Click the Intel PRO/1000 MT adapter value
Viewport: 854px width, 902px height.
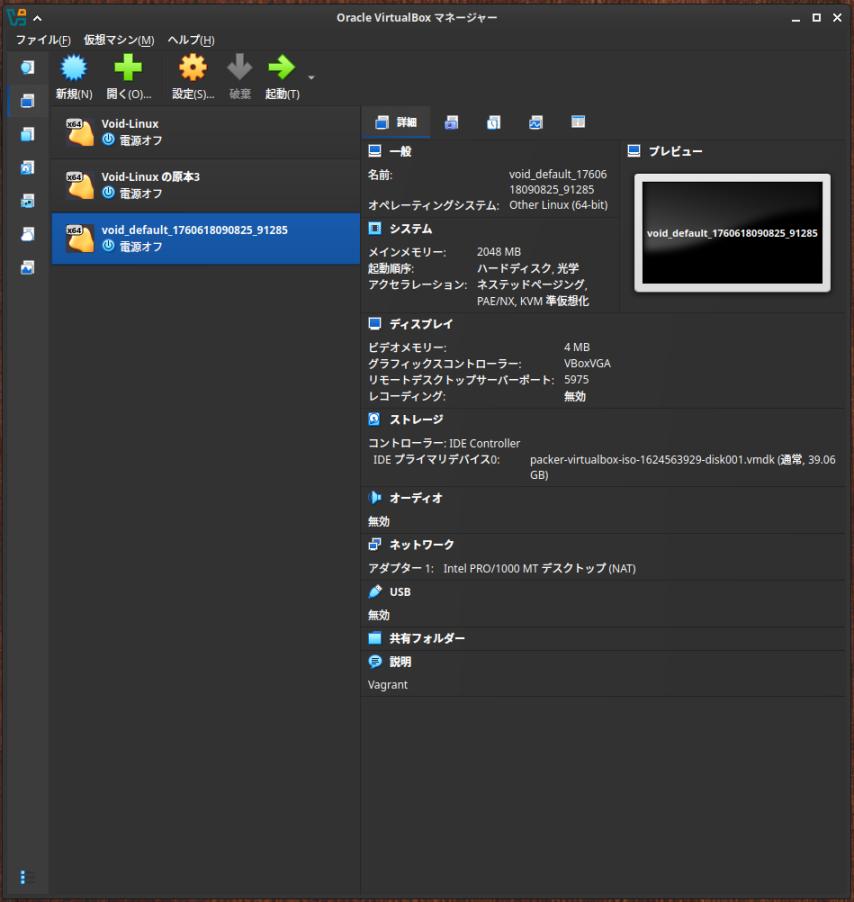[539, 568]
